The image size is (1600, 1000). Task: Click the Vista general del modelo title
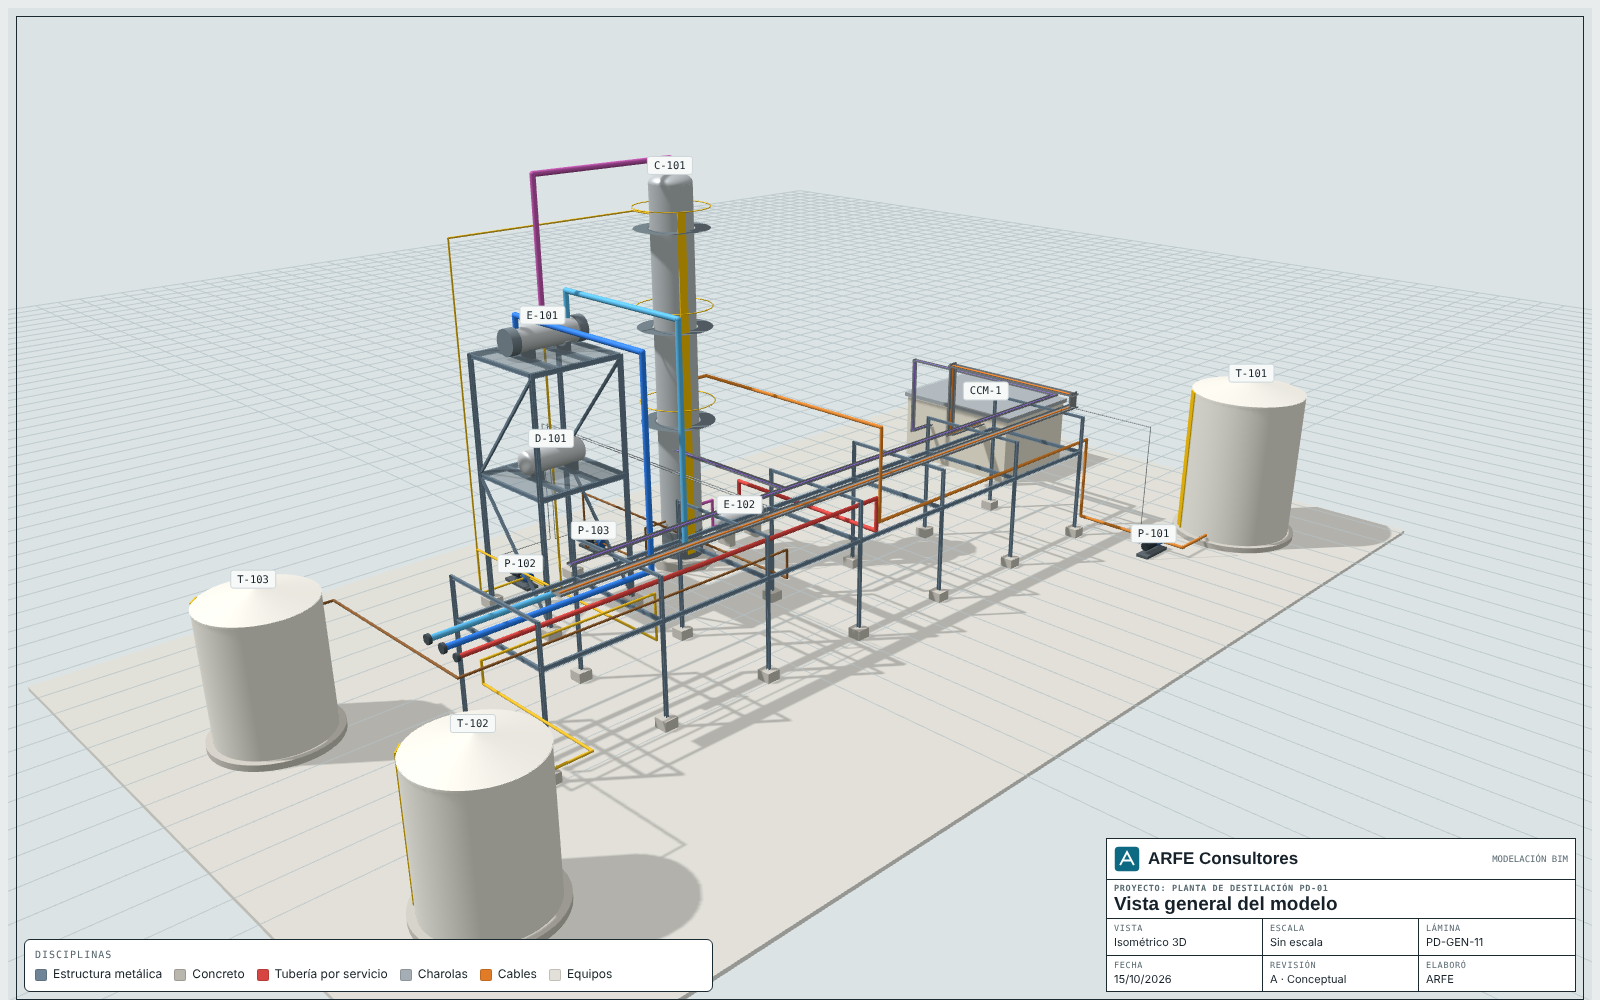coord(1226,904)
